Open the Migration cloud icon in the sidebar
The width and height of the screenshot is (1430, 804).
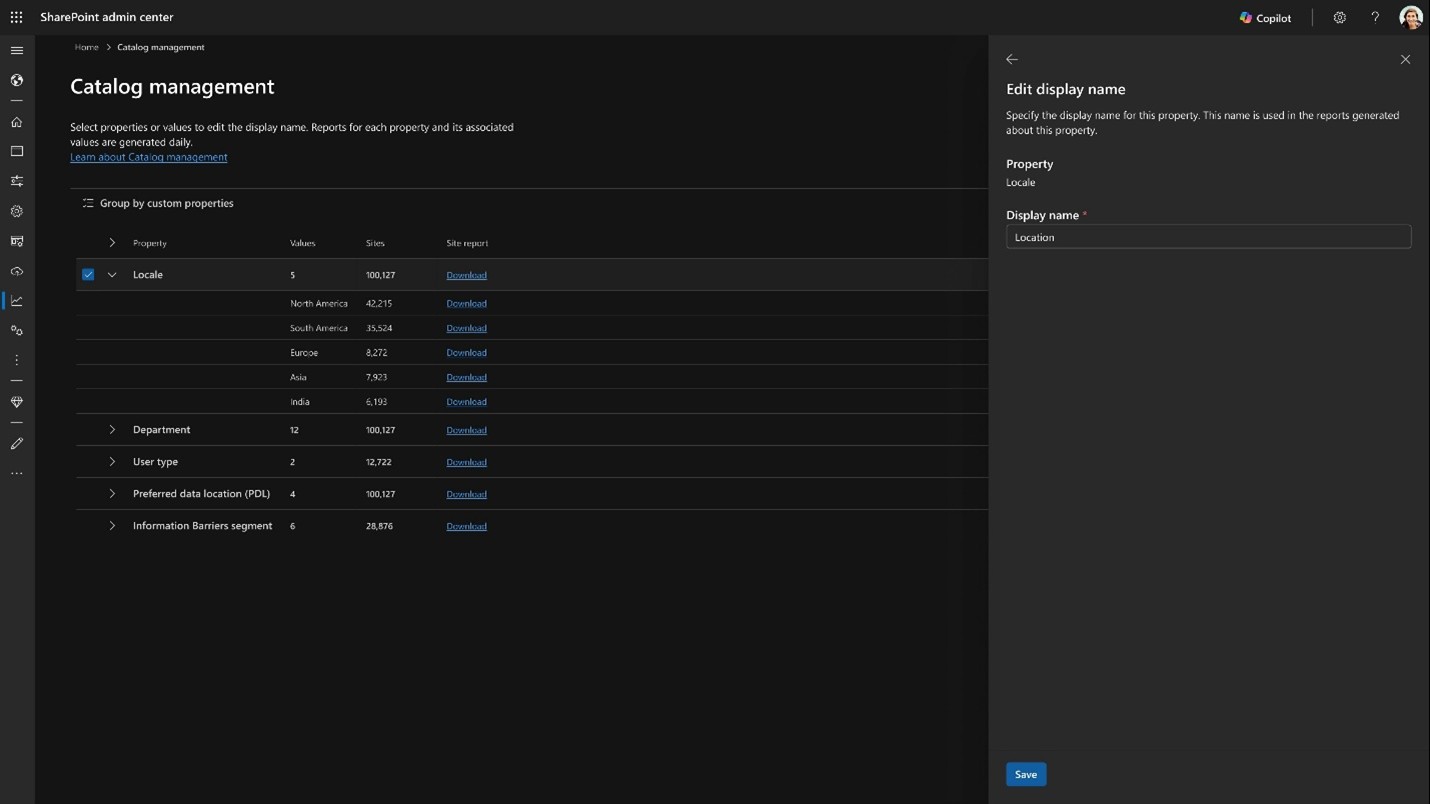pos(16,270)
